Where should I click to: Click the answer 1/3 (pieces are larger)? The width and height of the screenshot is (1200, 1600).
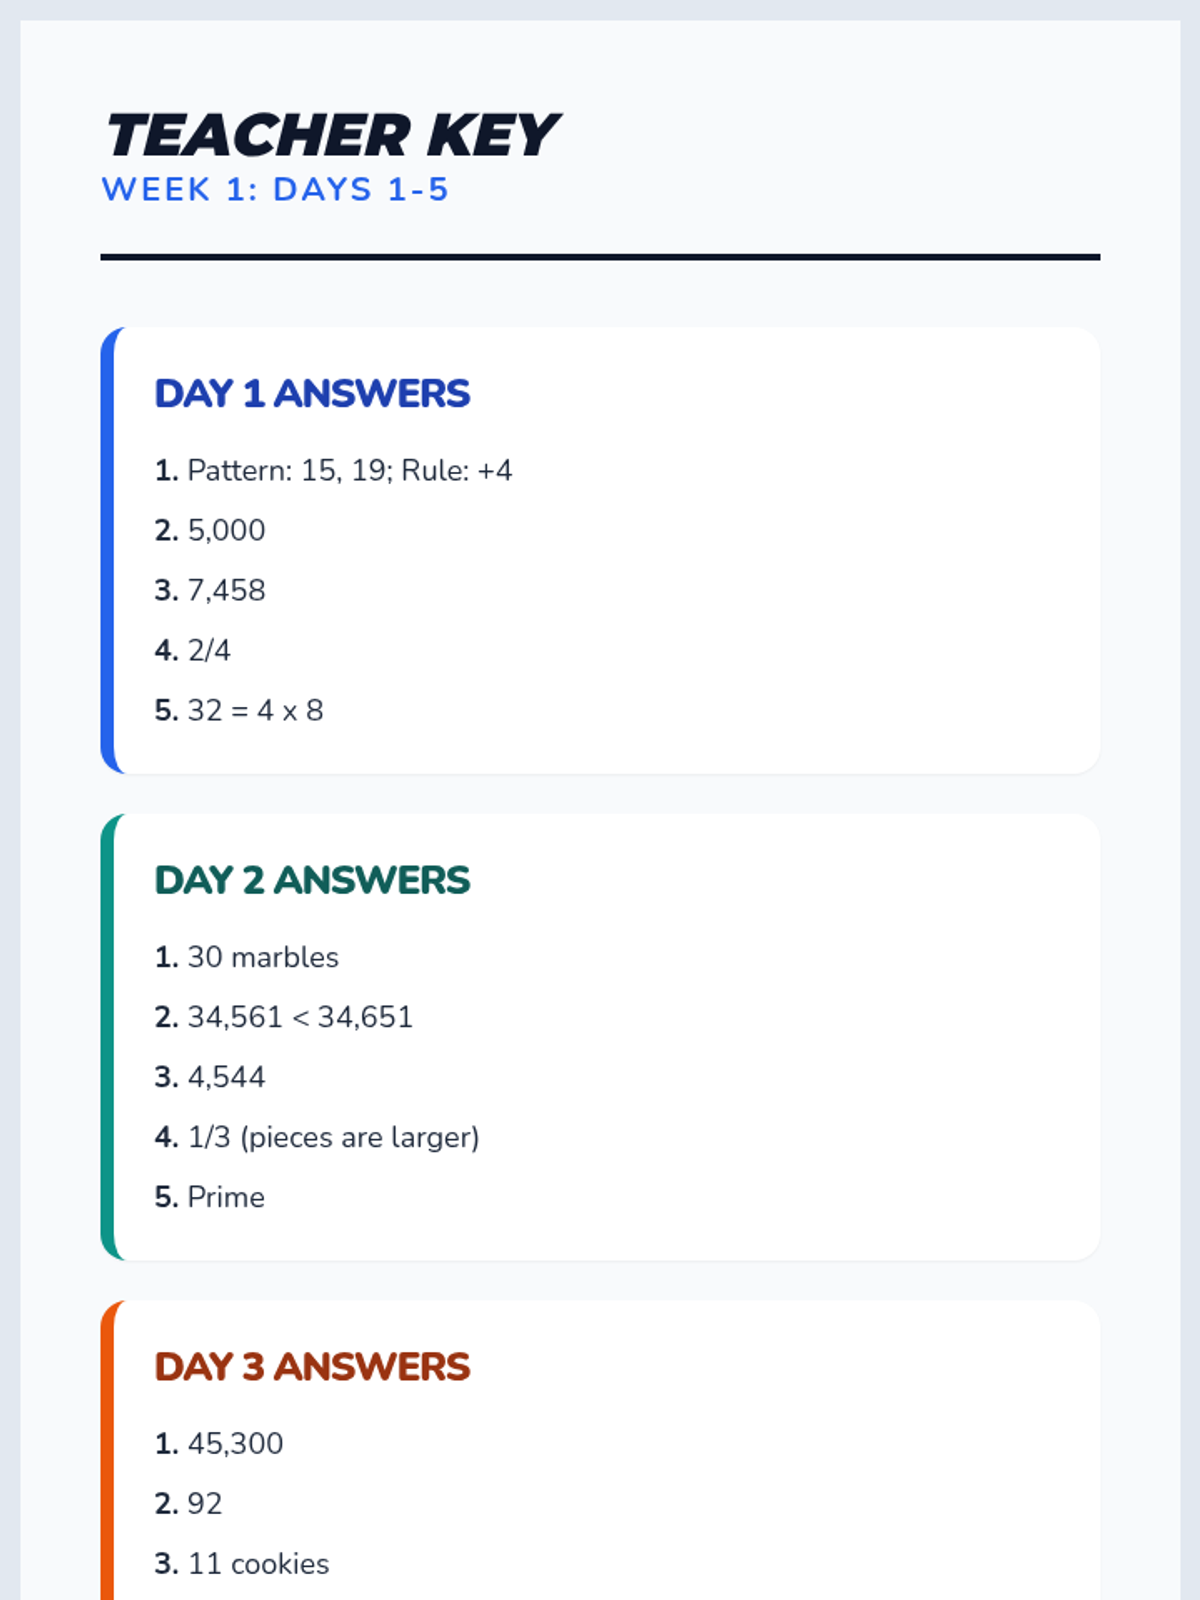coord(333,1137)
